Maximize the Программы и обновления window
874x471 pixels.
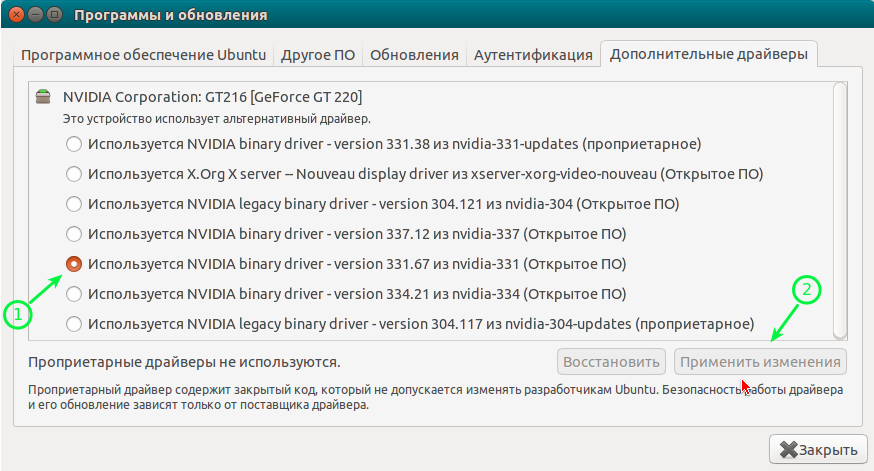pos(54,14)
